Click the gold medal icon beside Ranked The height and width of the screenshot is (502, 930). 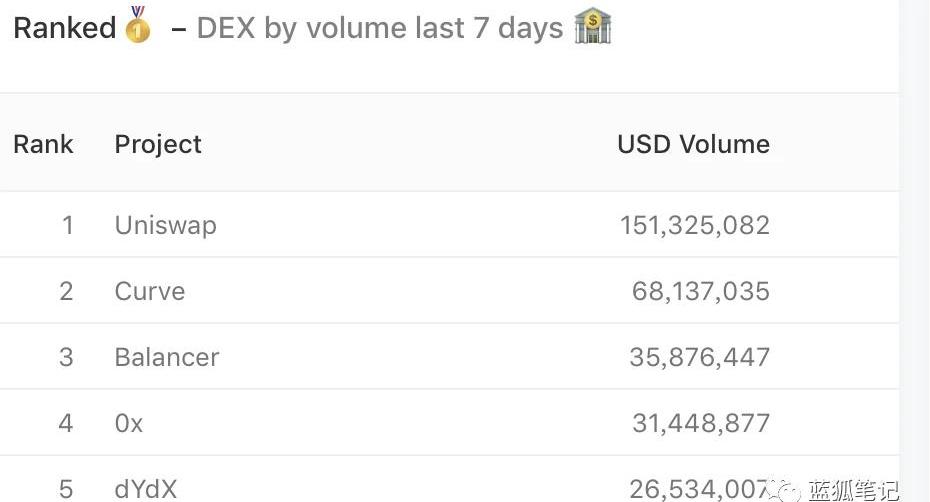pyautogui.click(x=138, y=26)
